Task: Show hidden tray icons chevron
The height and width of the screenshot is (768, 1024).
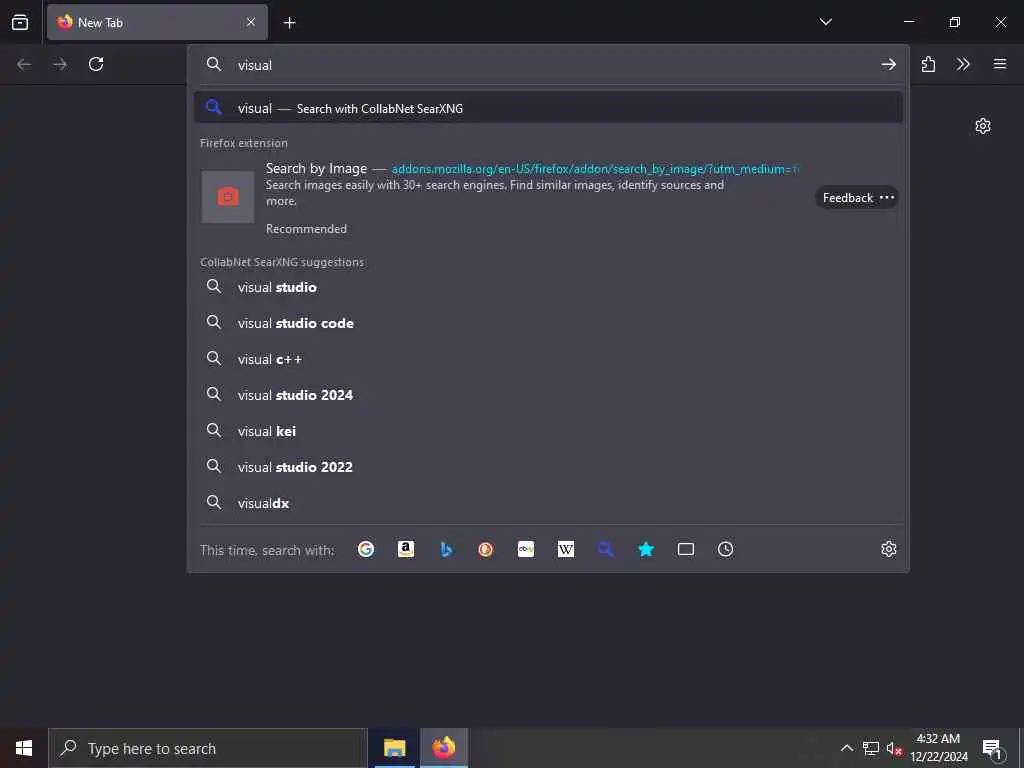Action: coord(846,748)
